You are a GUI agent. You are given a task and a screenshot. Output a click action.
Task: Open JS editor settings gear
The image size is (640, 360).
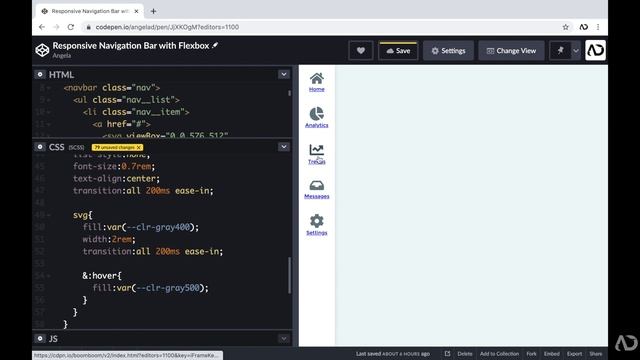(x=40, y=338)
